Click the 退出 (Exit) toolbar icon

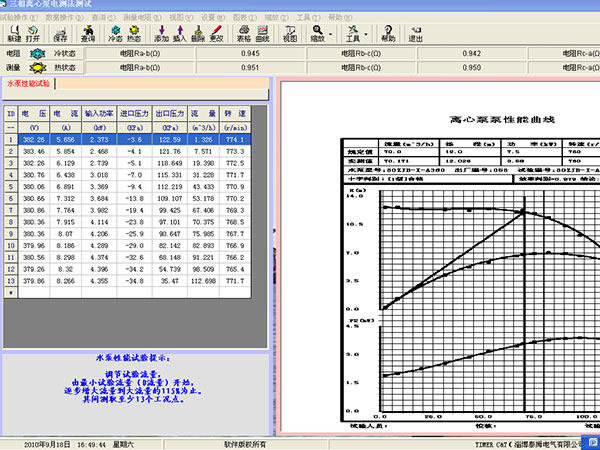(415, 33)
